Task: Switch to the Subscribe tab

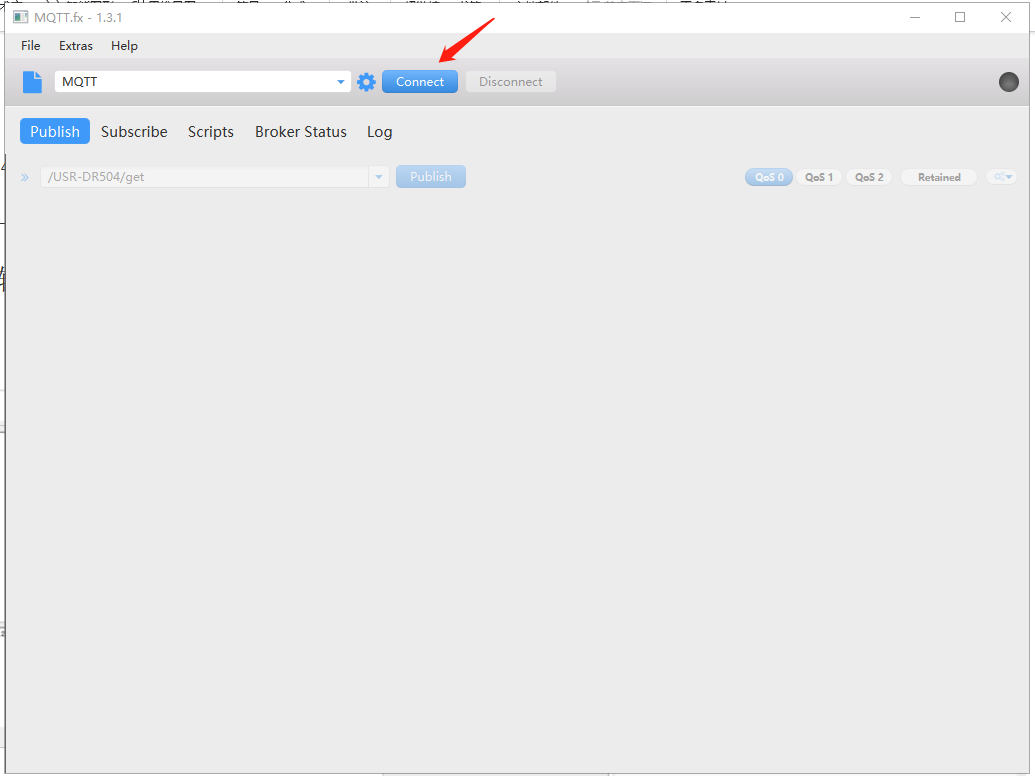Action: (x=134, y=132)
